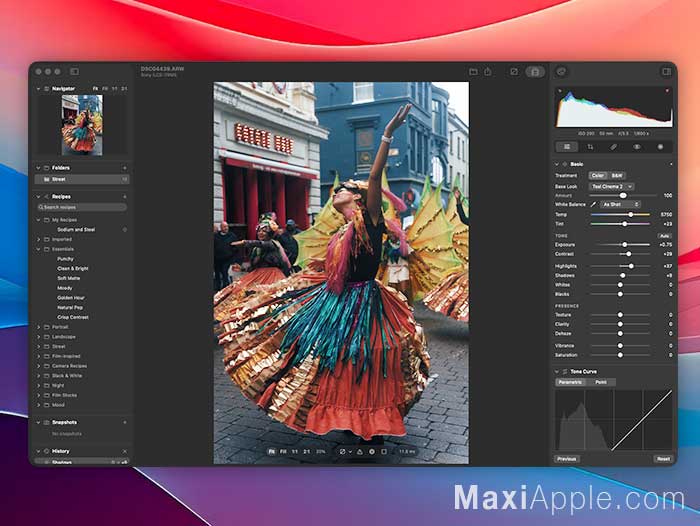Expand the Portrait recipes folder

38,327
